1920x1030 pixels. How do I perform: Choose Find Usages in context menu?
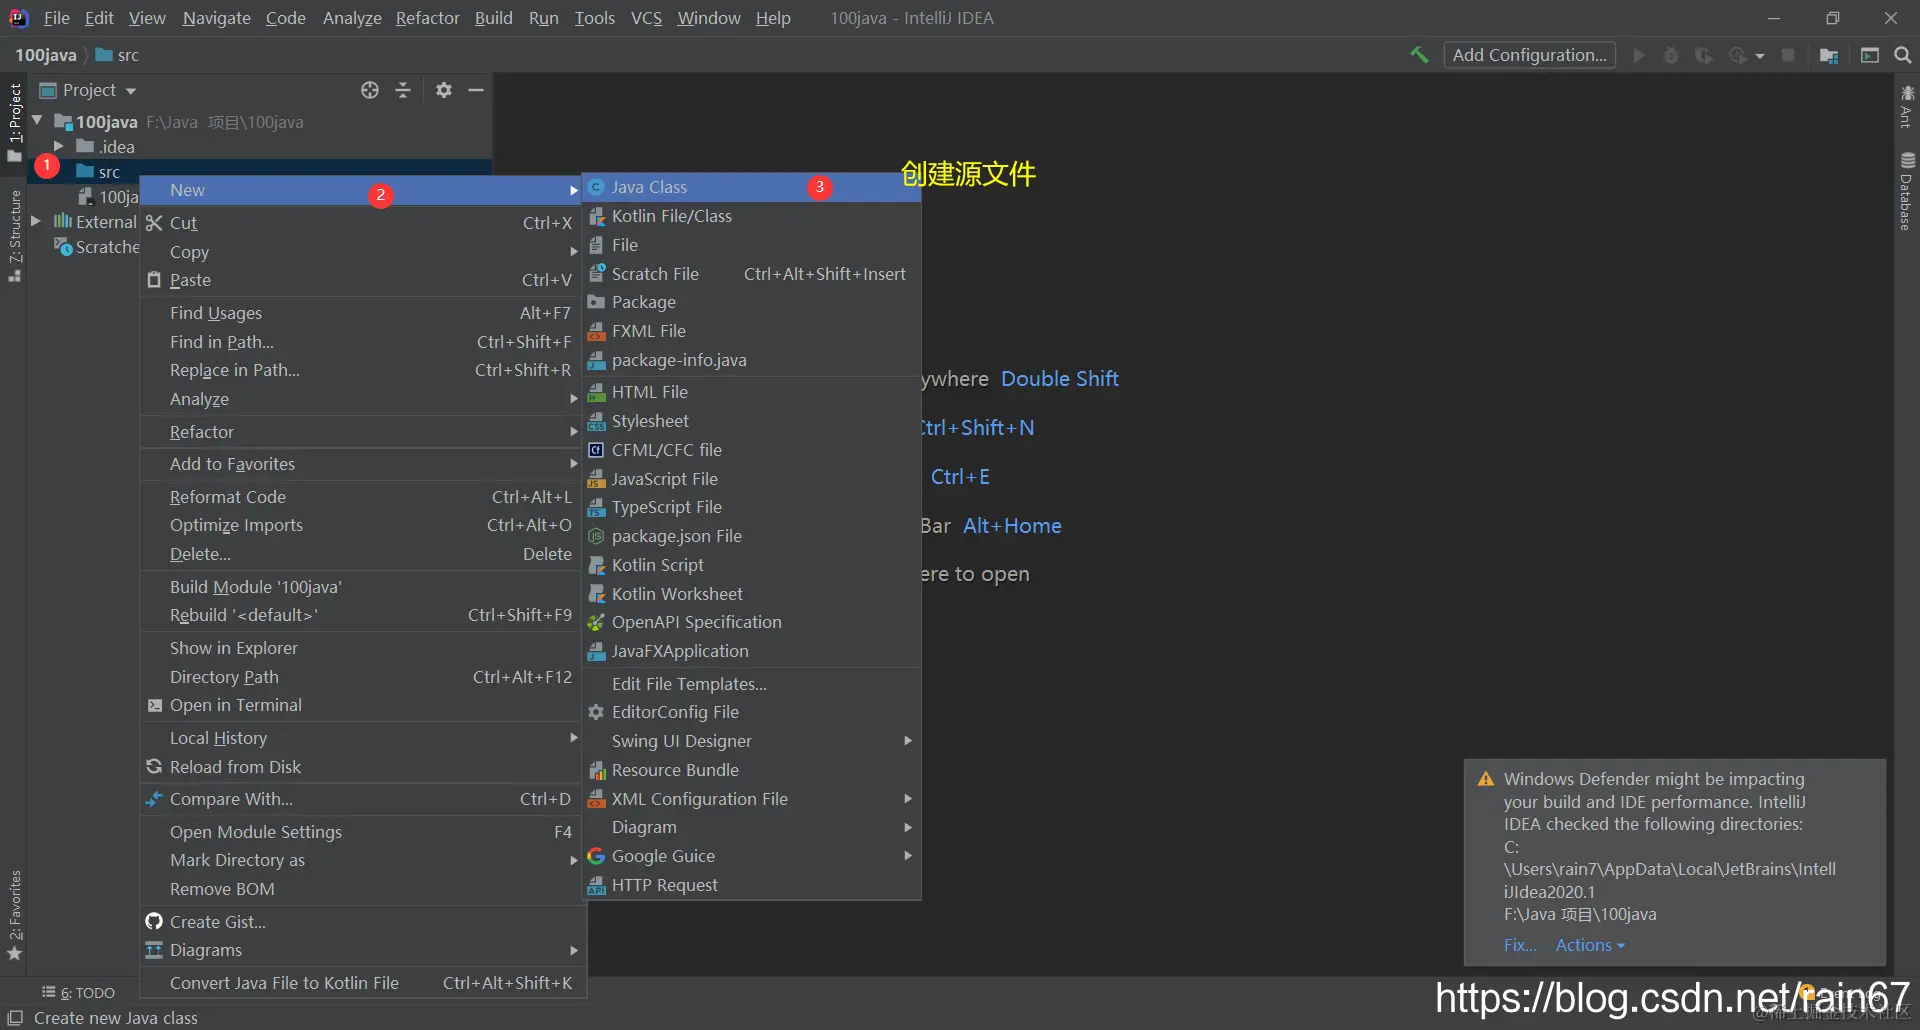pos(362,313)
